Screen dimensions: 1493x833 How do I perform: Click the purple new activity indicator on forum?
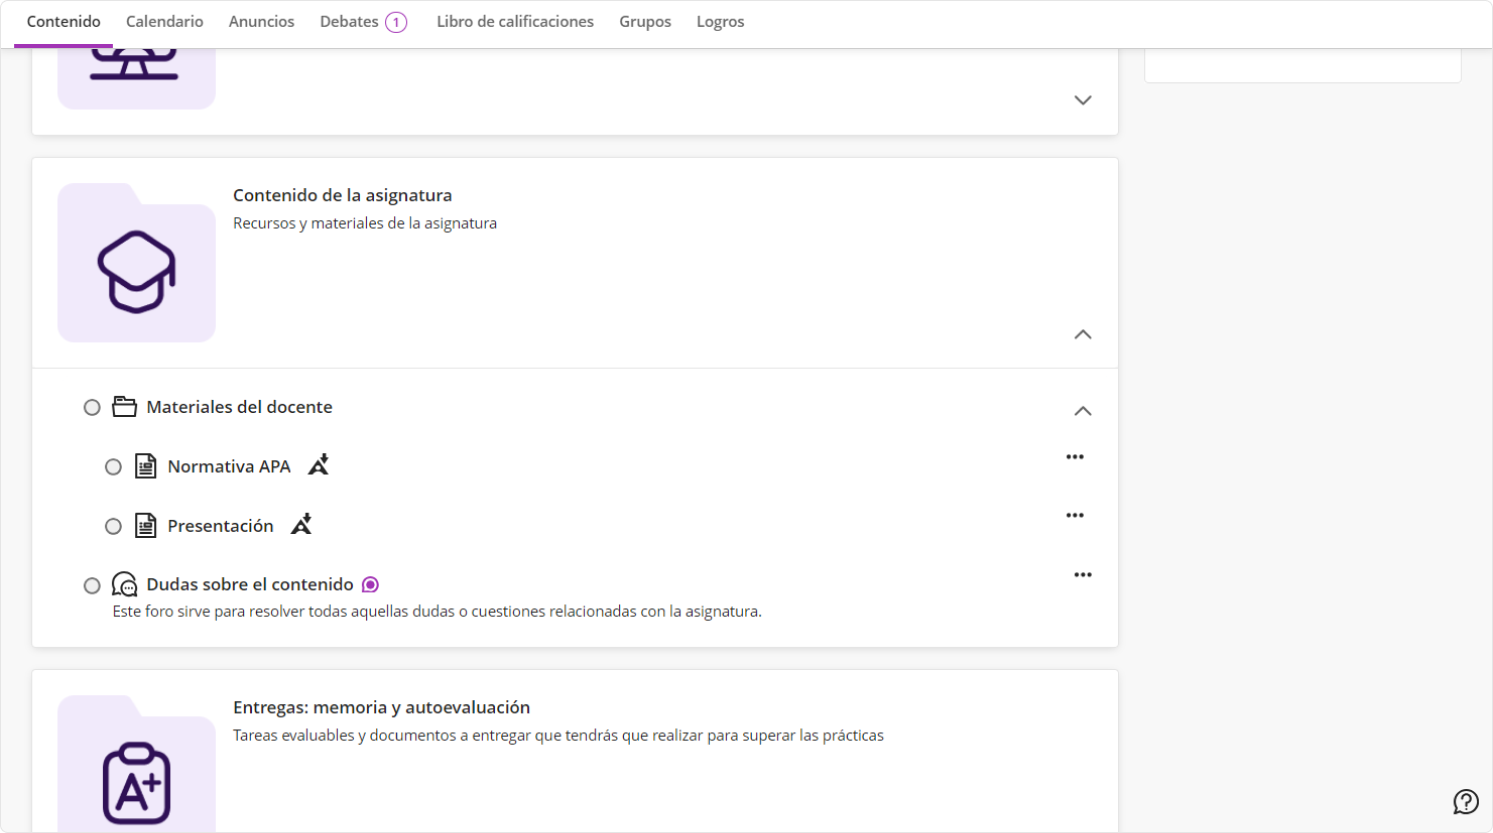(x=370, y=585)
